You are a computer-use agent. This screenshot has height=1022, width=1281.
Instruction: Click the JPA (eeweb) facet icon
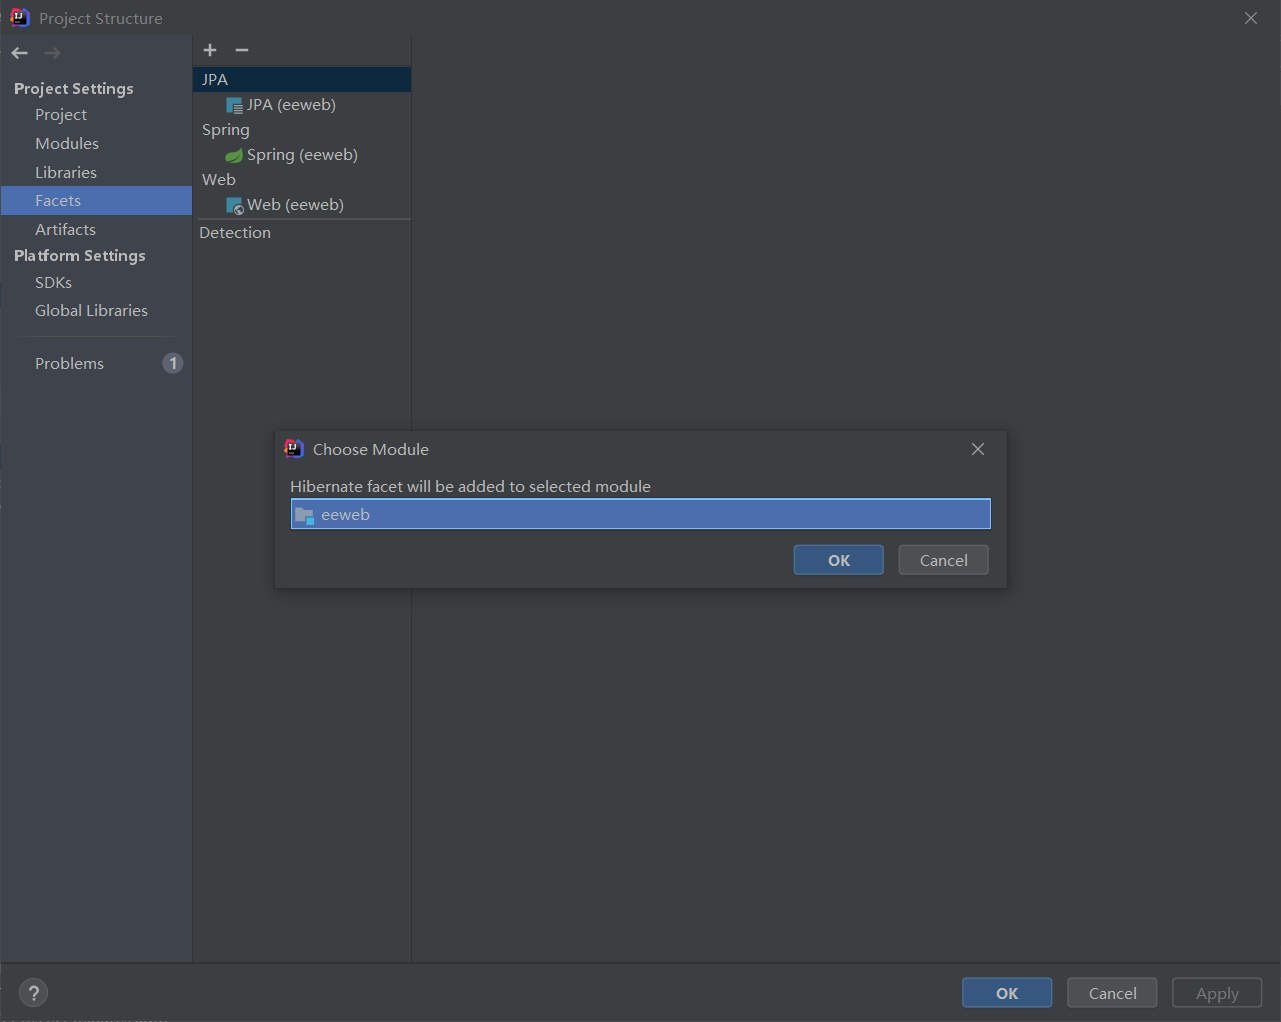(x=234, y=105)
